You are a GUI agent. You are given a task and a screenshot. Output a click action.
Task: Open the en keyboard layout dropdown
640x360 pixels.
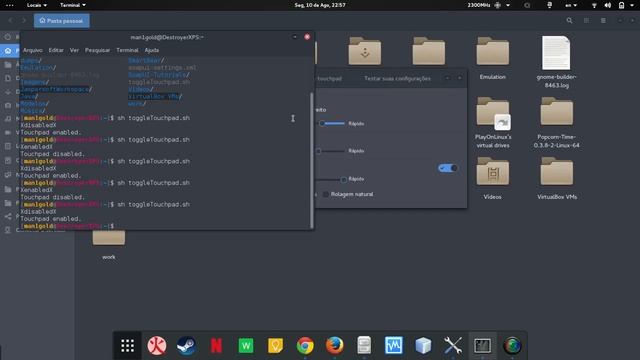click(x=571, y=5)
